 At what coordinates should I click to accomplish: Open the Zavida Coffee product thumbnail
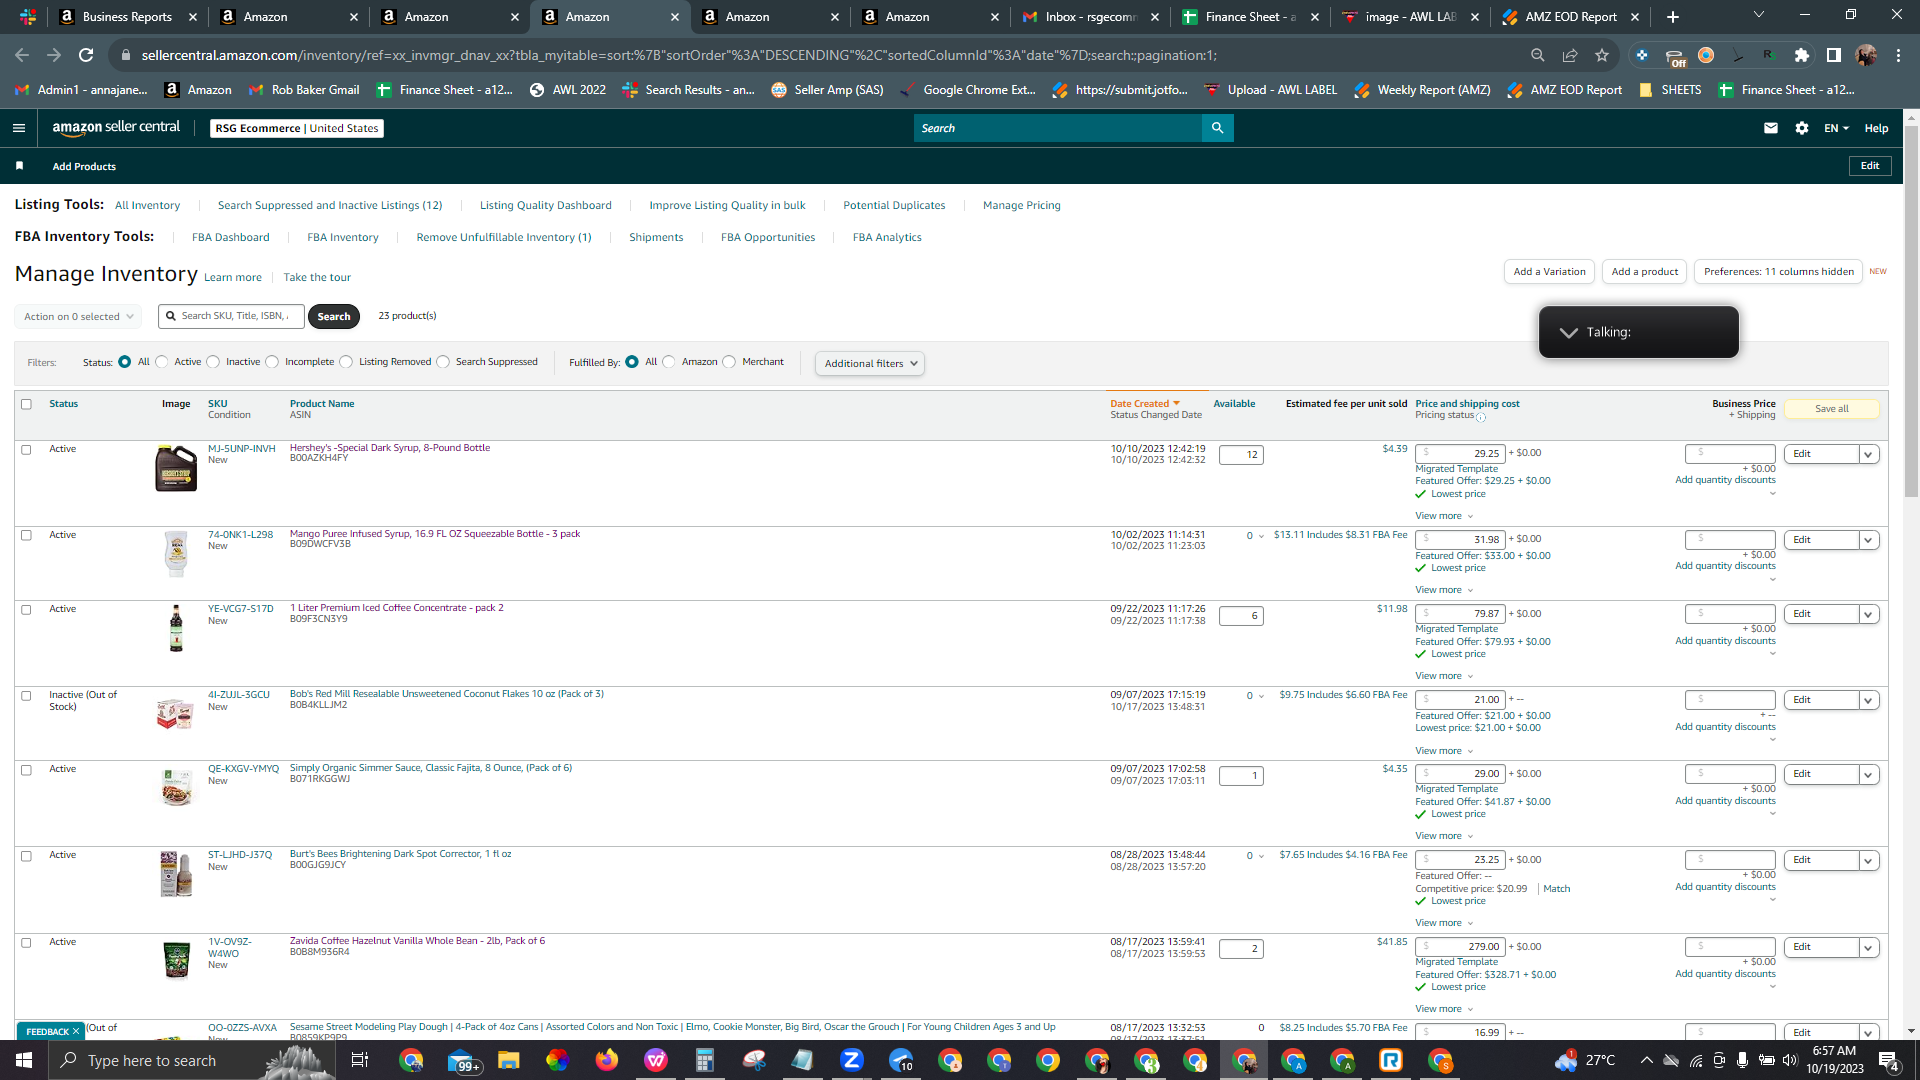tap(176, 960)
